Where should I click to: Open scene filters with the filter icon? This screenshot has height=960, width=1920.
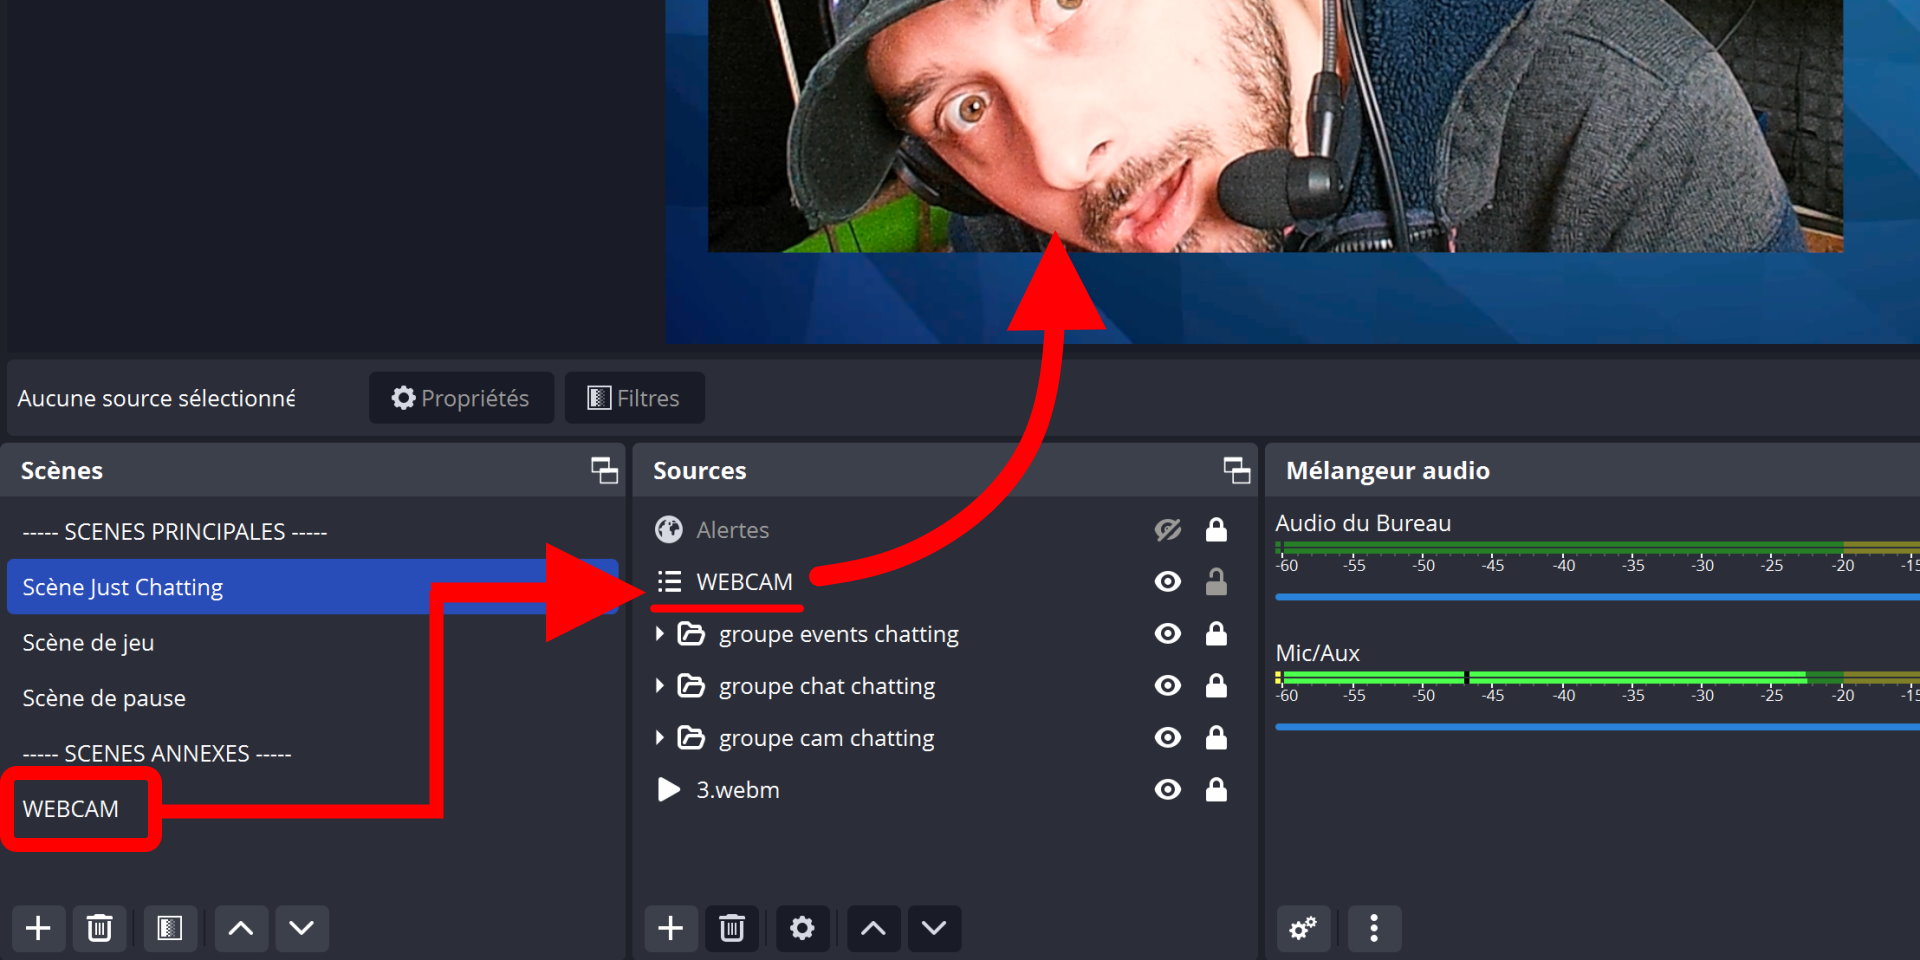click(x=170, y=928)
